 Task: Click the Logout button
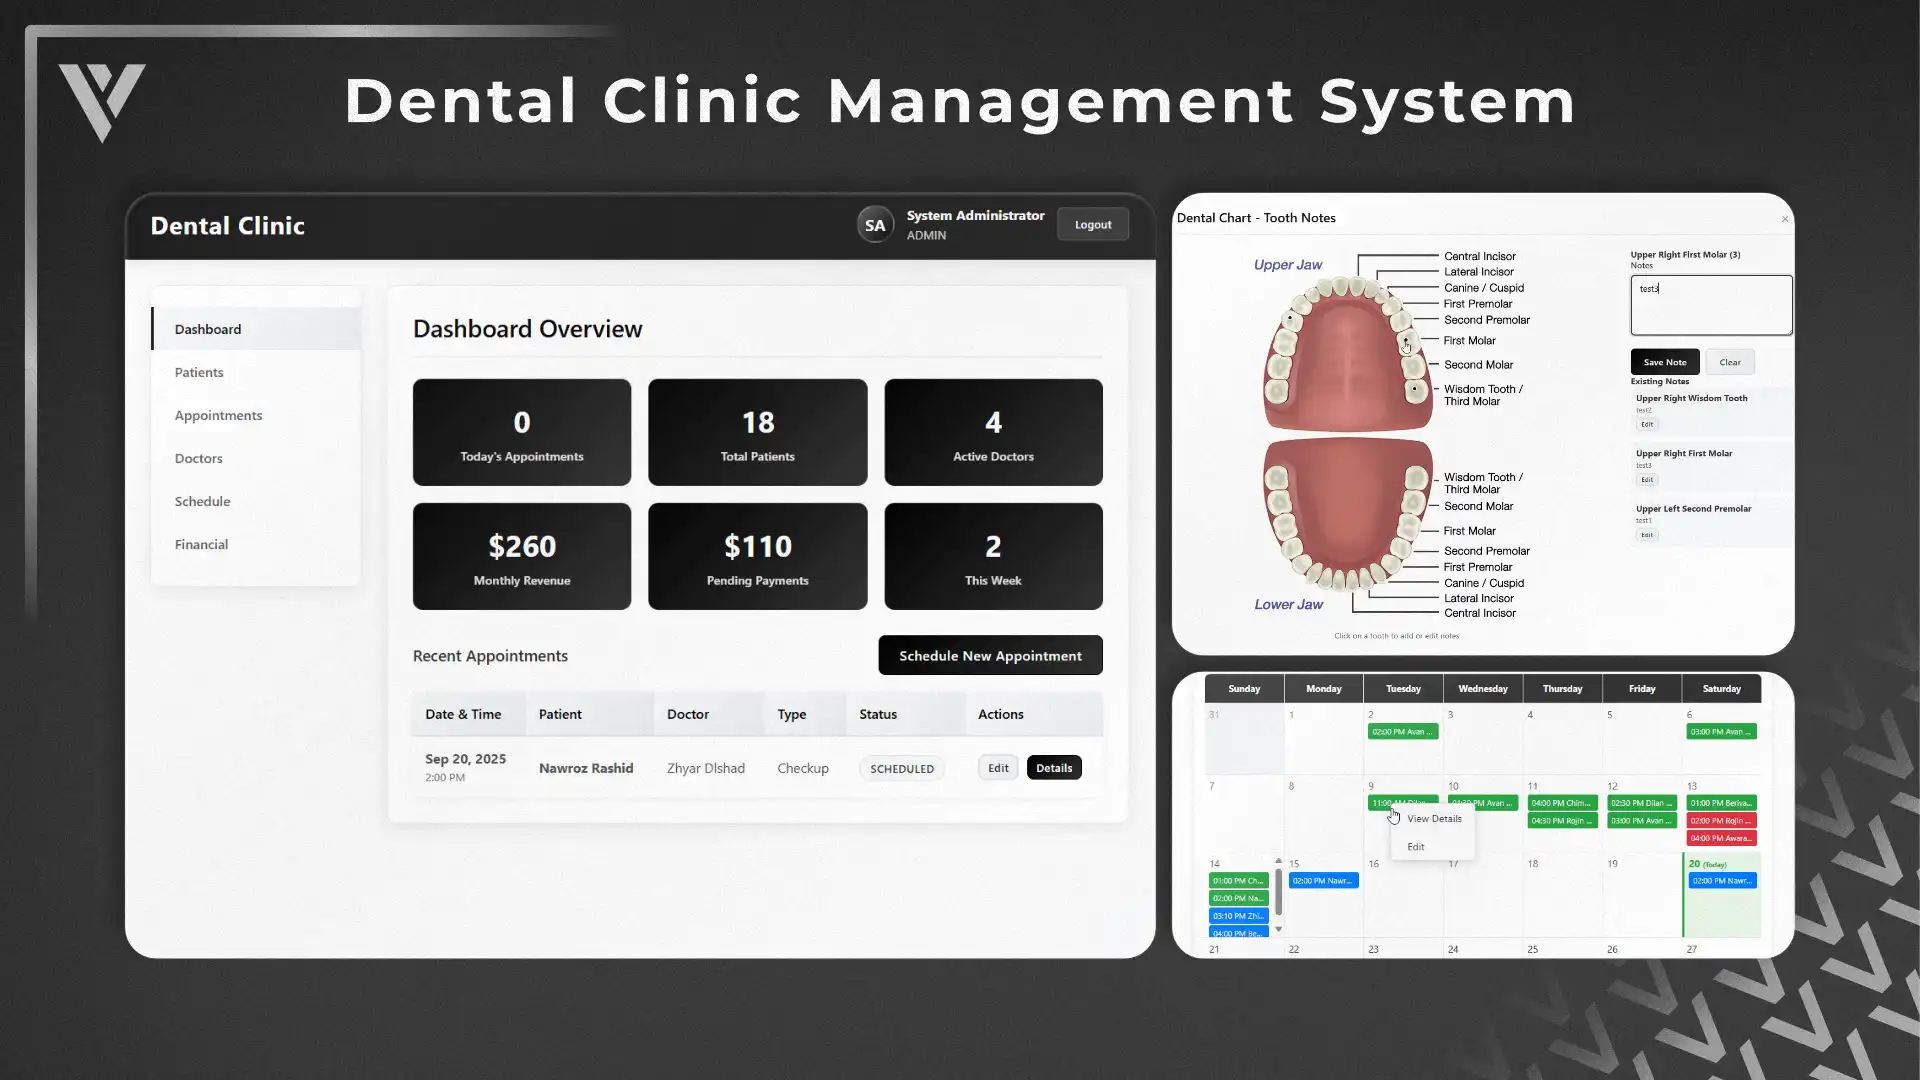[x=1092, y=224]
